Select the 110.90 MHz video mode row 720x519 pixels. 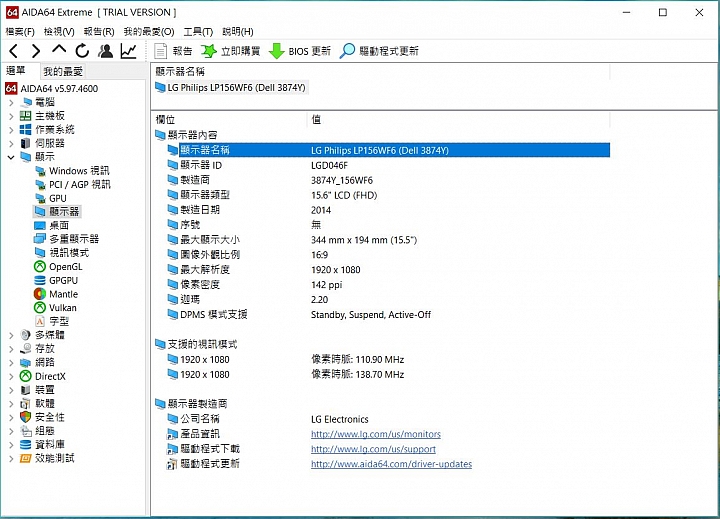387,360
